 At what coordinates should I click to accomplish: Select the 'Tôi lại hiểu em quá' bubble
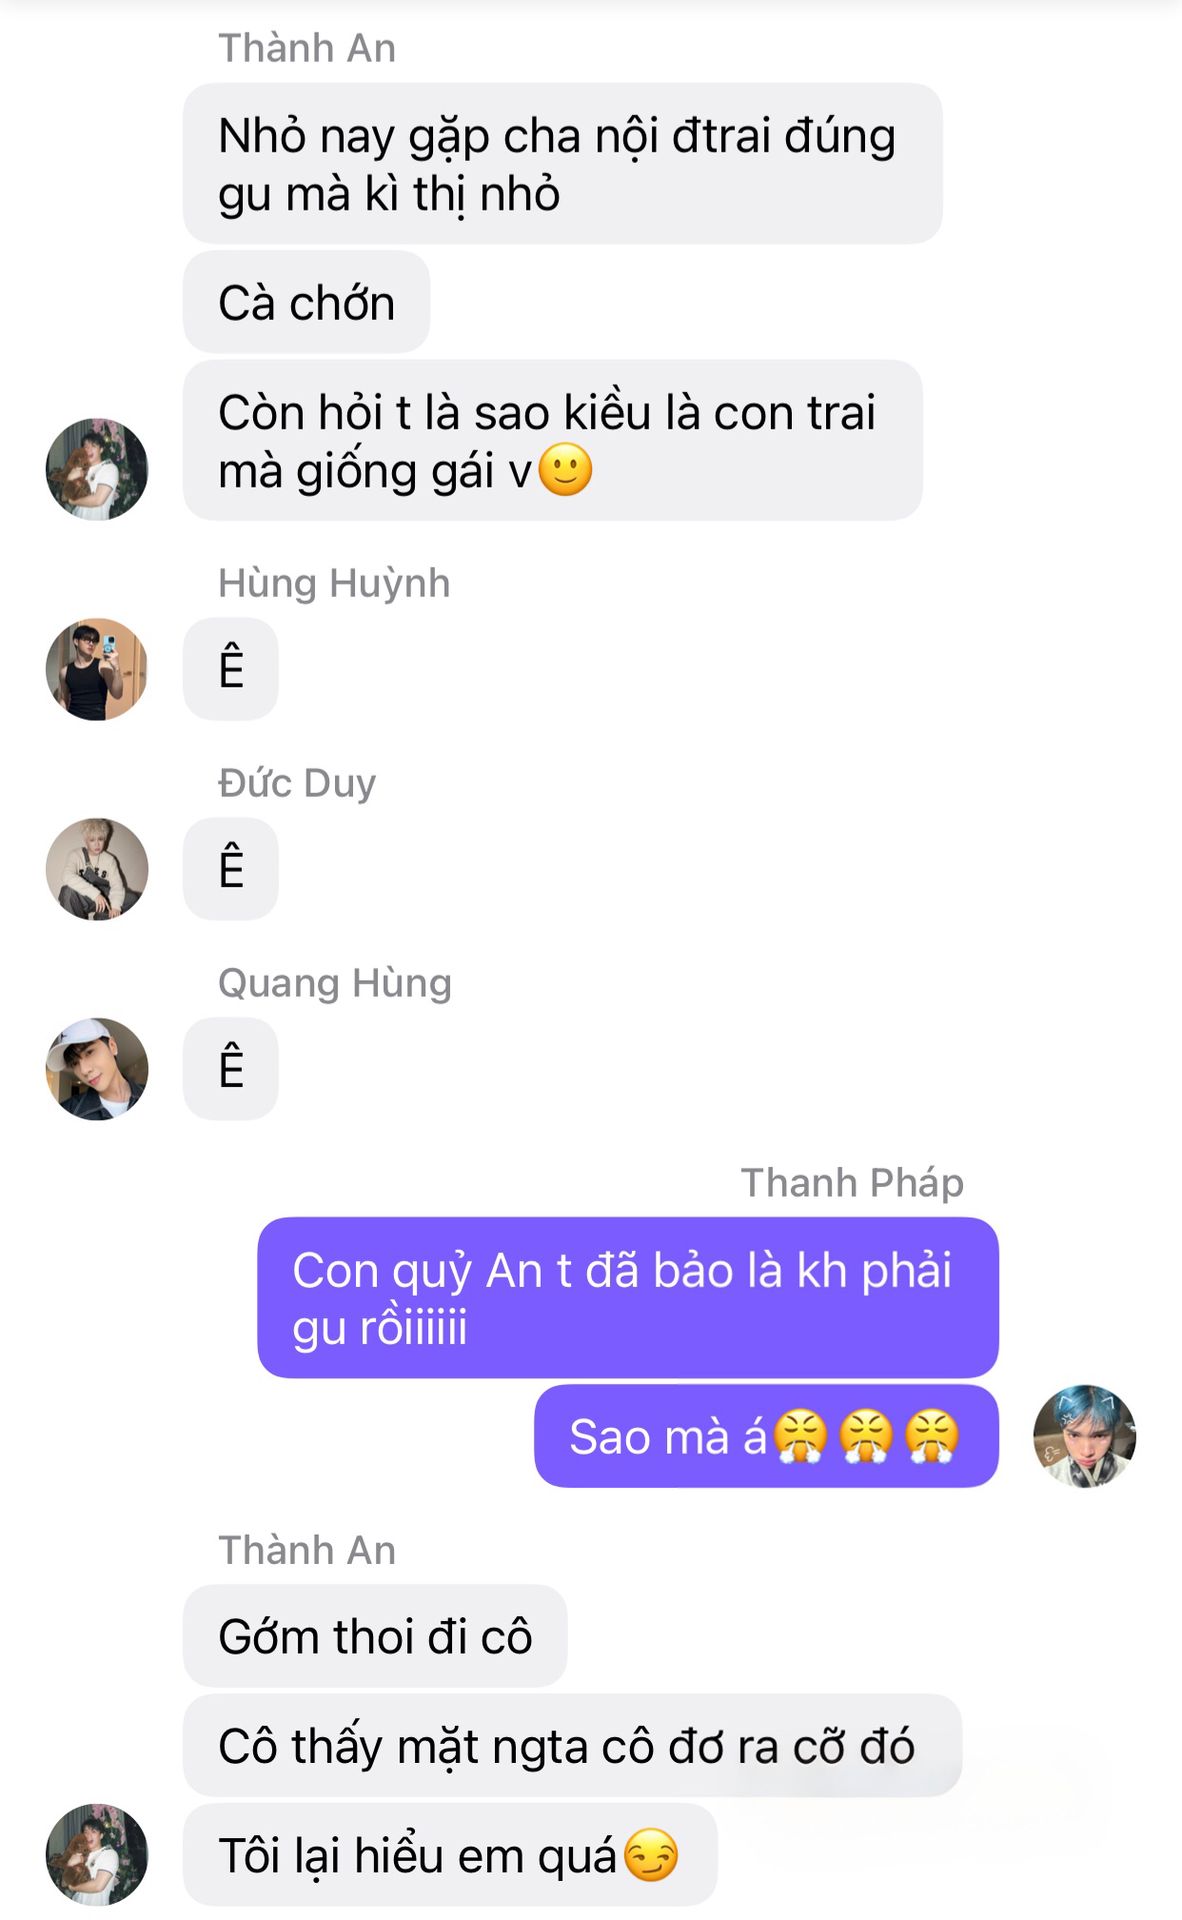coord(450,1855)
